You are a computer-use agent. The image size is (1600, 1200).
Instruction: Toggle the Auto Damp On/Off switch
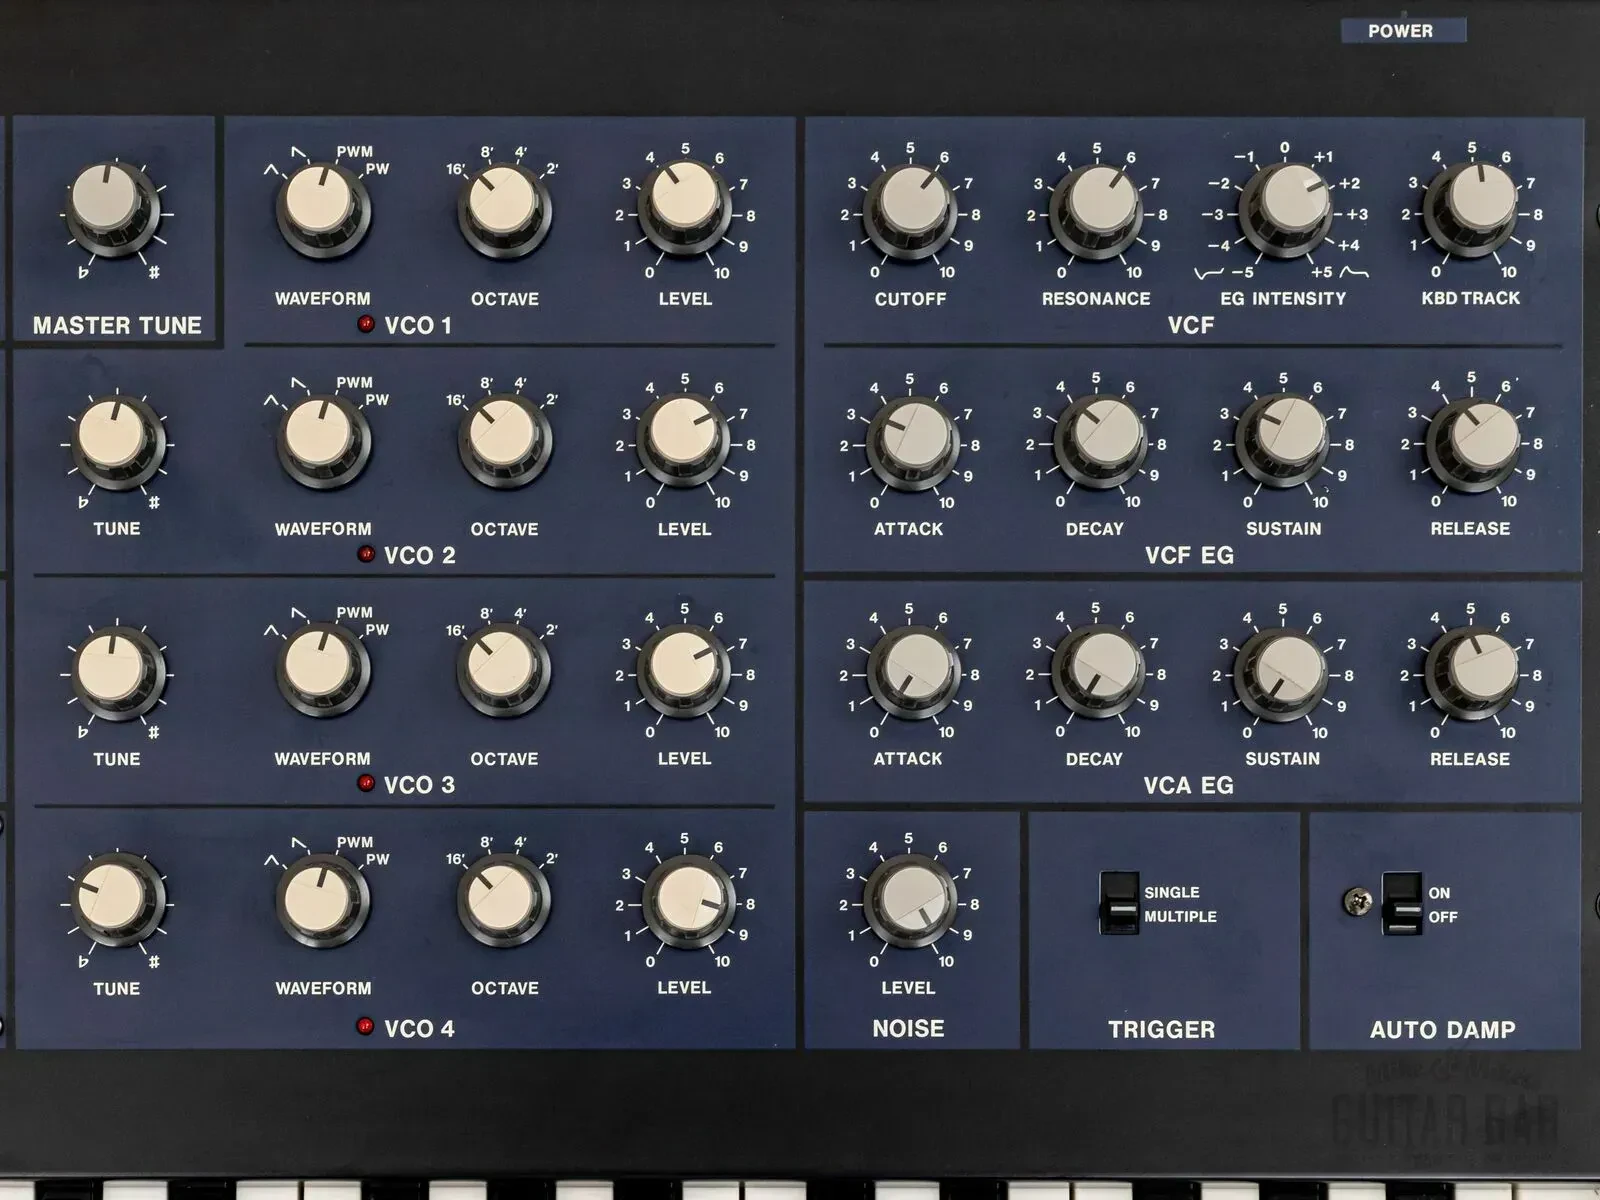tap(1401, 903)
